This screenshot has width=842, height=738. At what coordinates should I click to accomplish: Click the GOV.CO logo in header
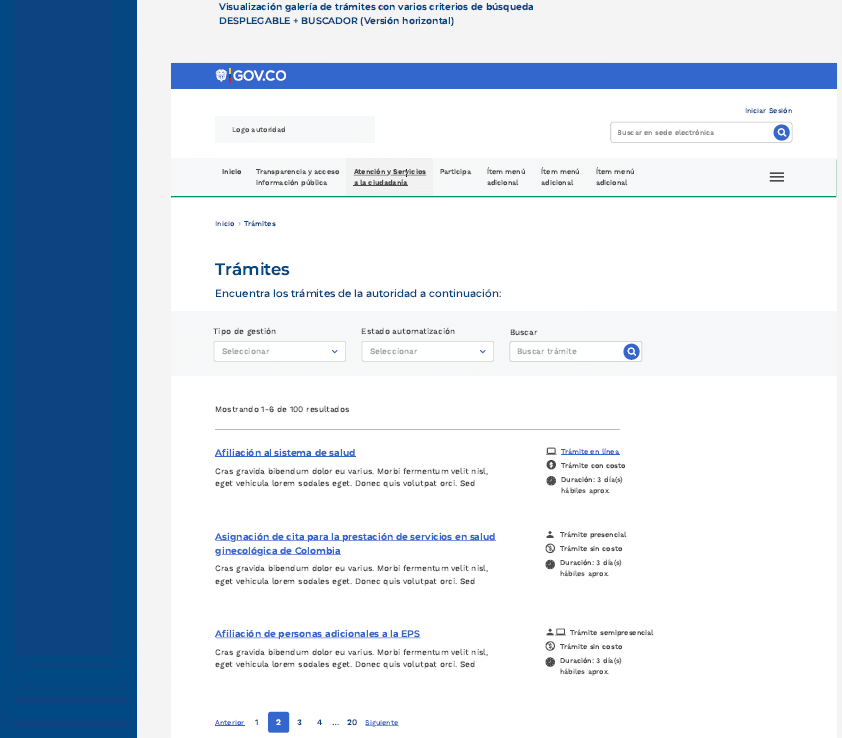click(x=251, y=76)
